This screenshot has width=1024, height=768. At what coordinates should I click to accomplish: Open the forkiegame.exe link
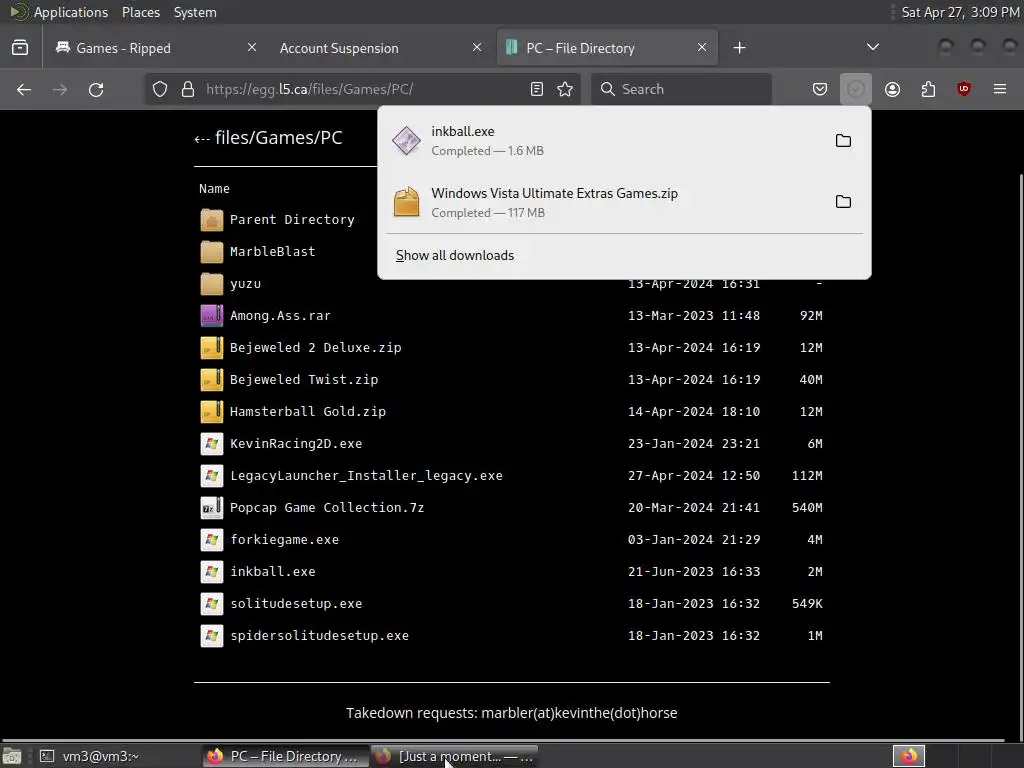284,539
